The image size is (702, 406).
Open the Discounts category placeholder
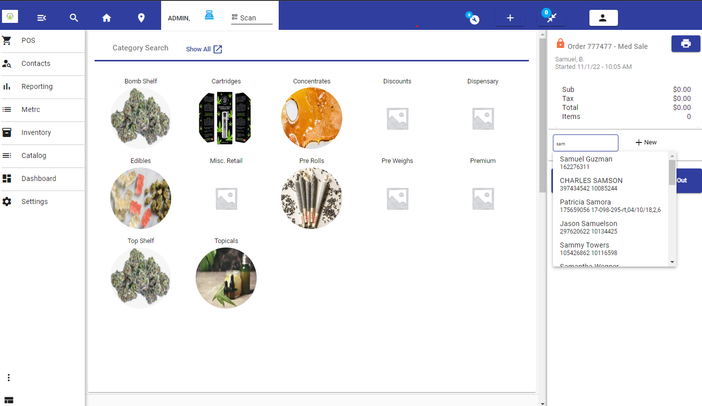[x=397, y=119]
